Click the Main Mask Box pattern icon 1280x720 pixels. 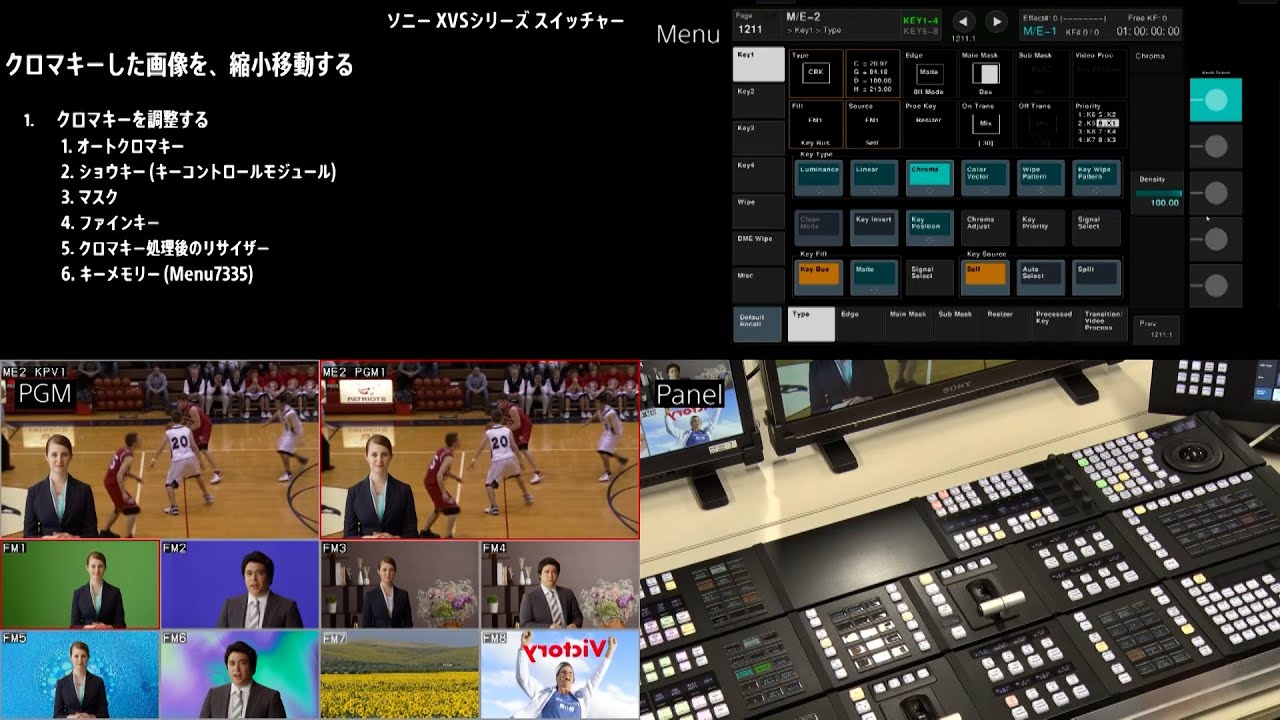[x=986, y=73]
